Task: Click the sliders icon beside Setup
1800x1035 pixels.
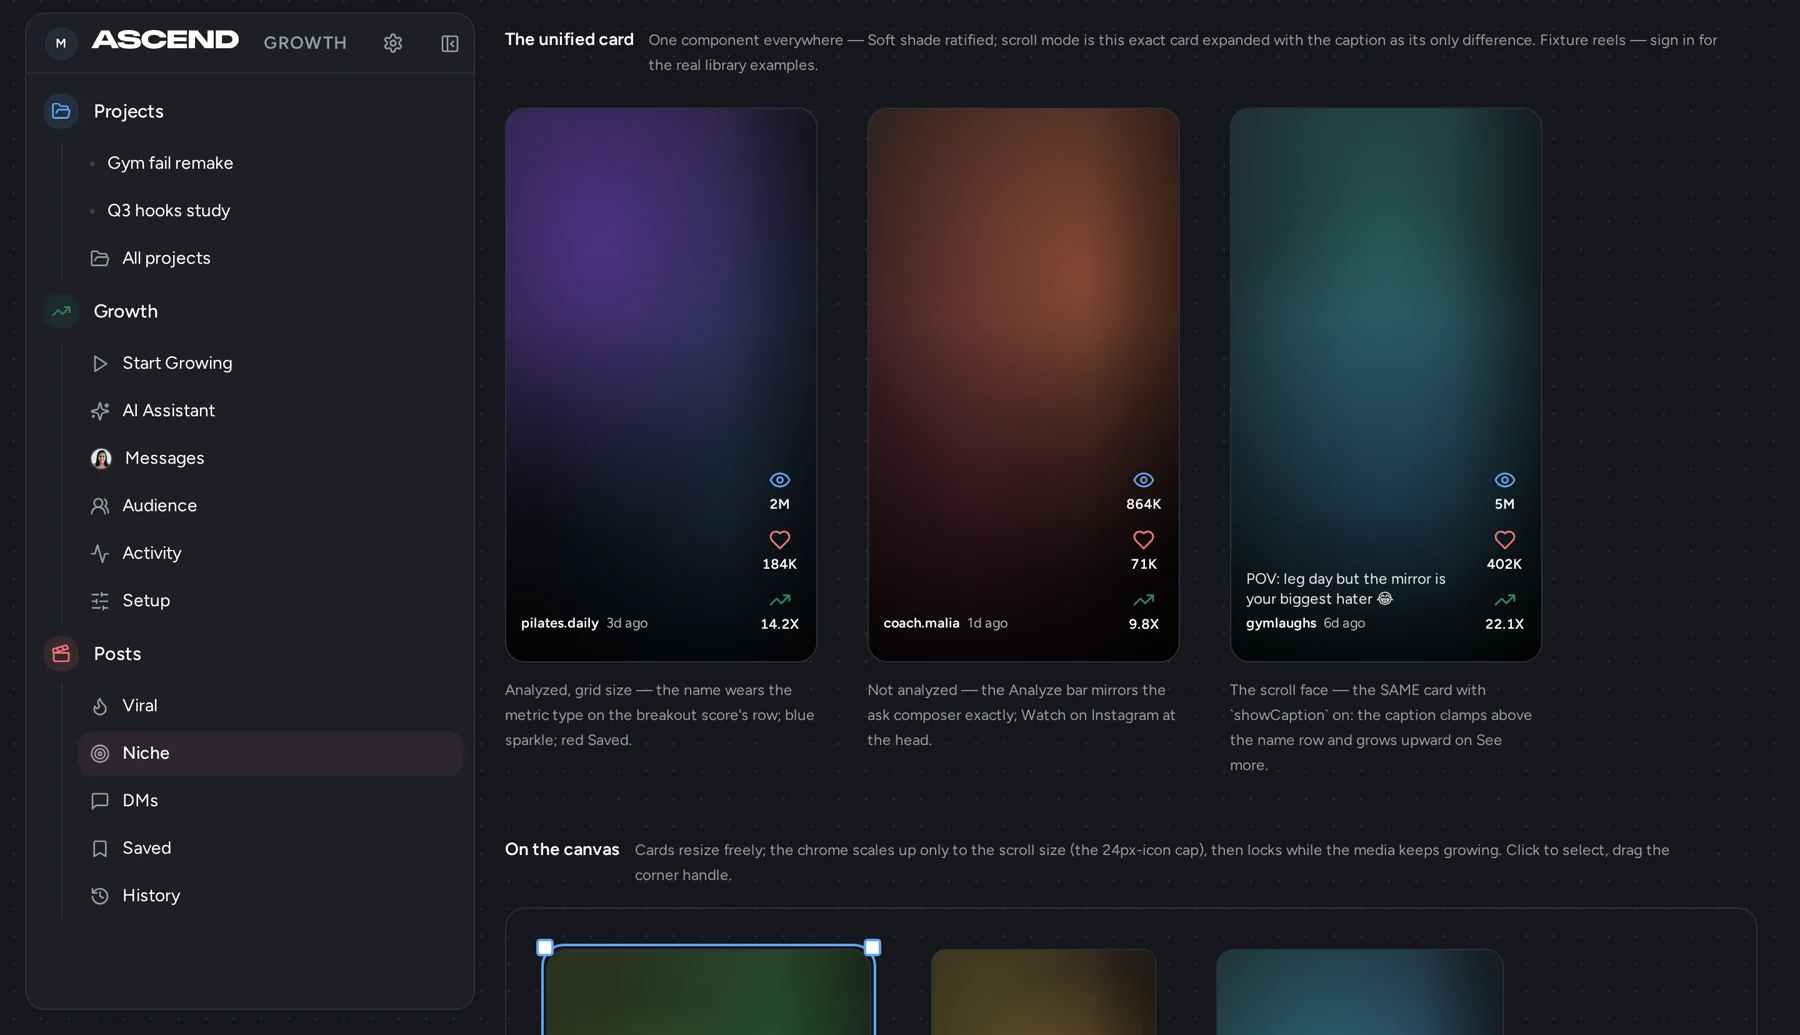Action: click(x=100, y=601)
